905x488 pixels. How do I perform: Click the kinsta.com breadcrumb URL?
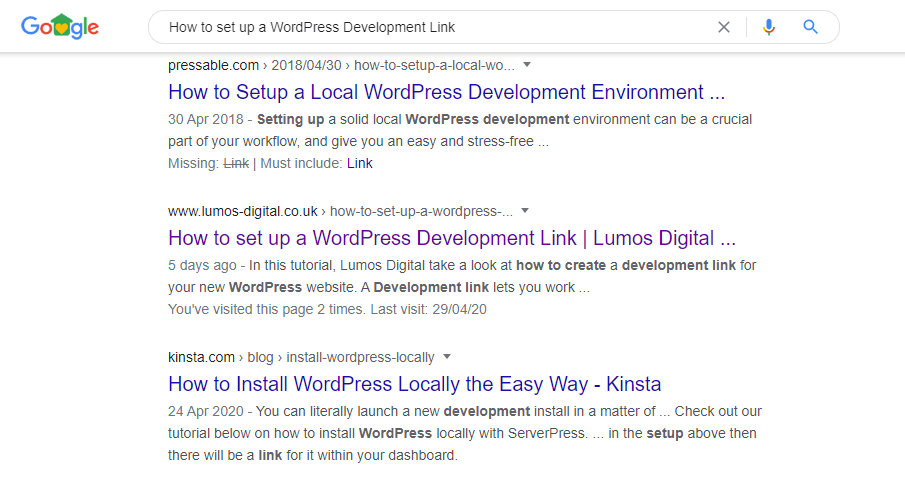tap(301, 357)
